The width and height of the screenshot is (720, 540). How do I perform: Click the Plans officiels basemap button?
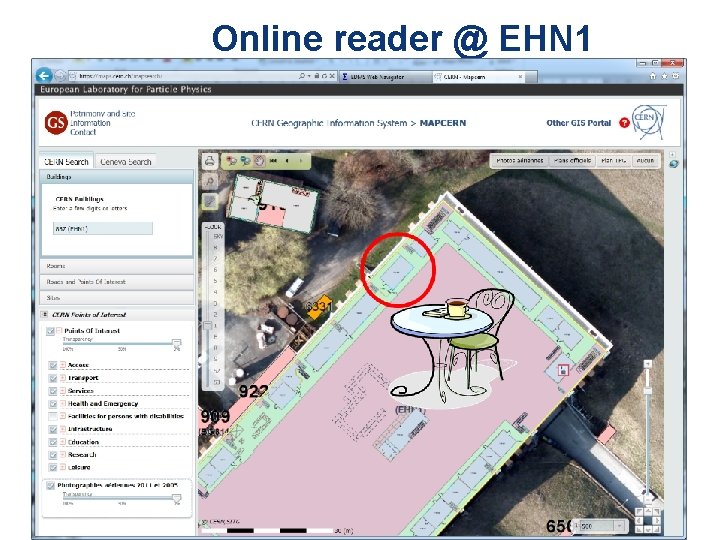(x=572, y=161)
